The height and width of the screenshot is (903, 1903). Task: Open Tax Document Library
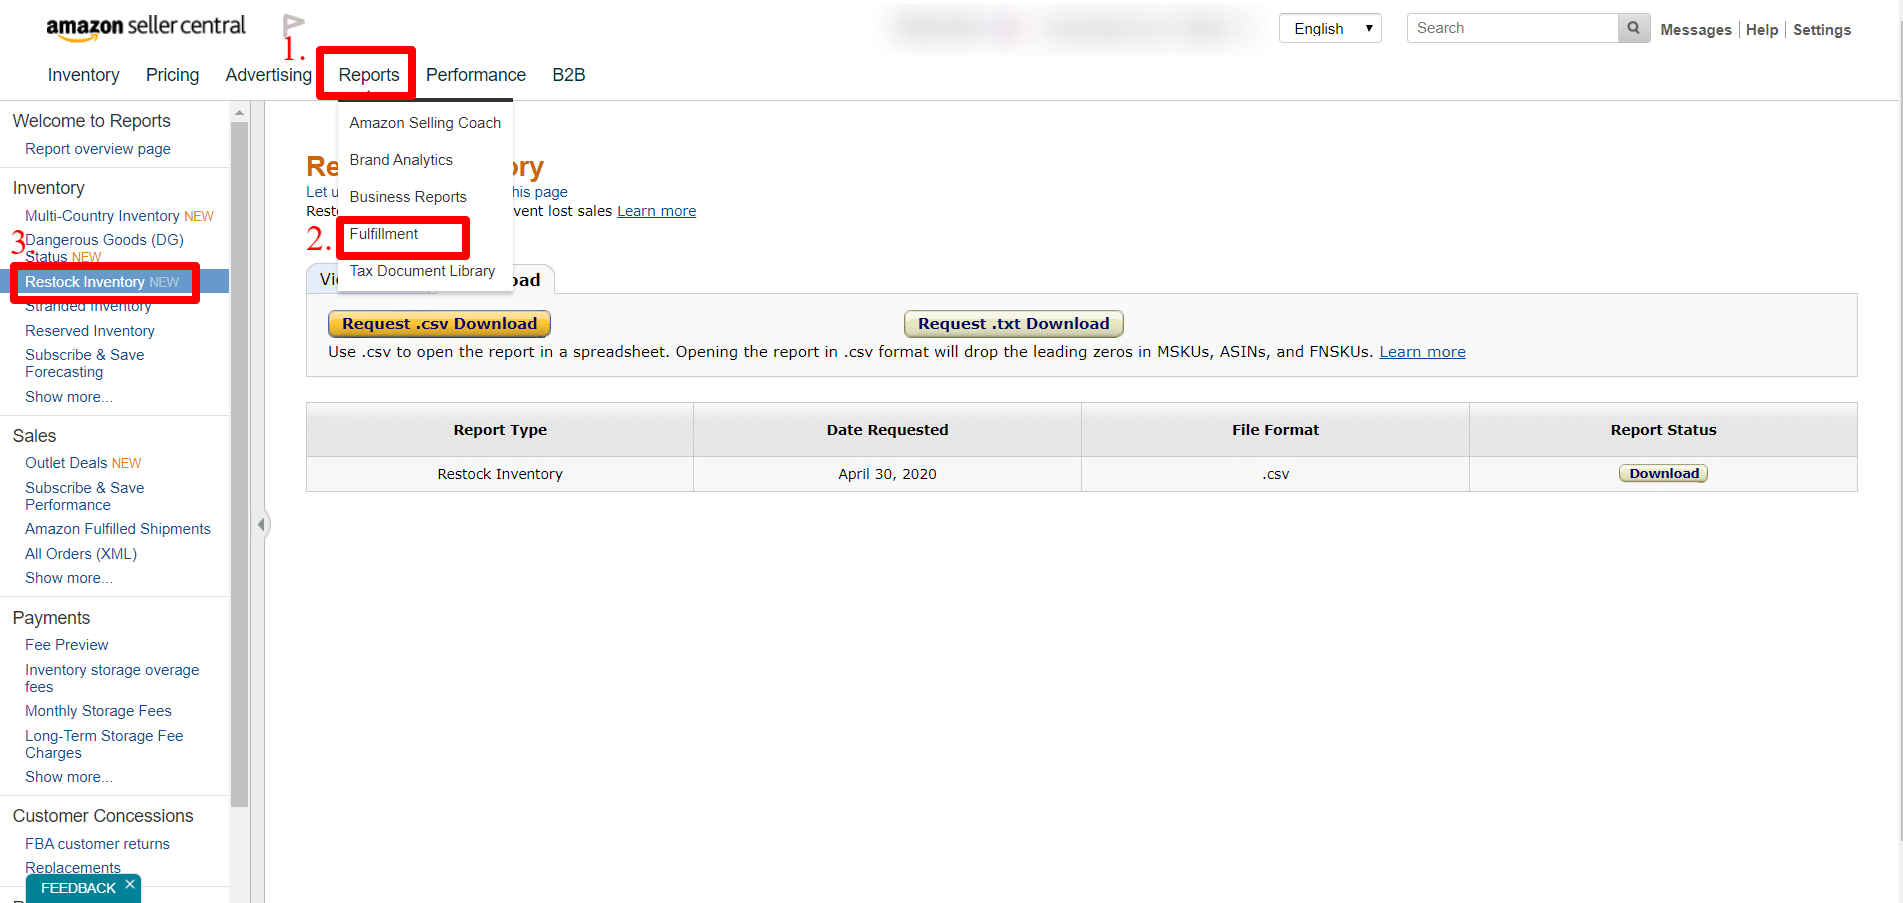click(x=422, y=270)
